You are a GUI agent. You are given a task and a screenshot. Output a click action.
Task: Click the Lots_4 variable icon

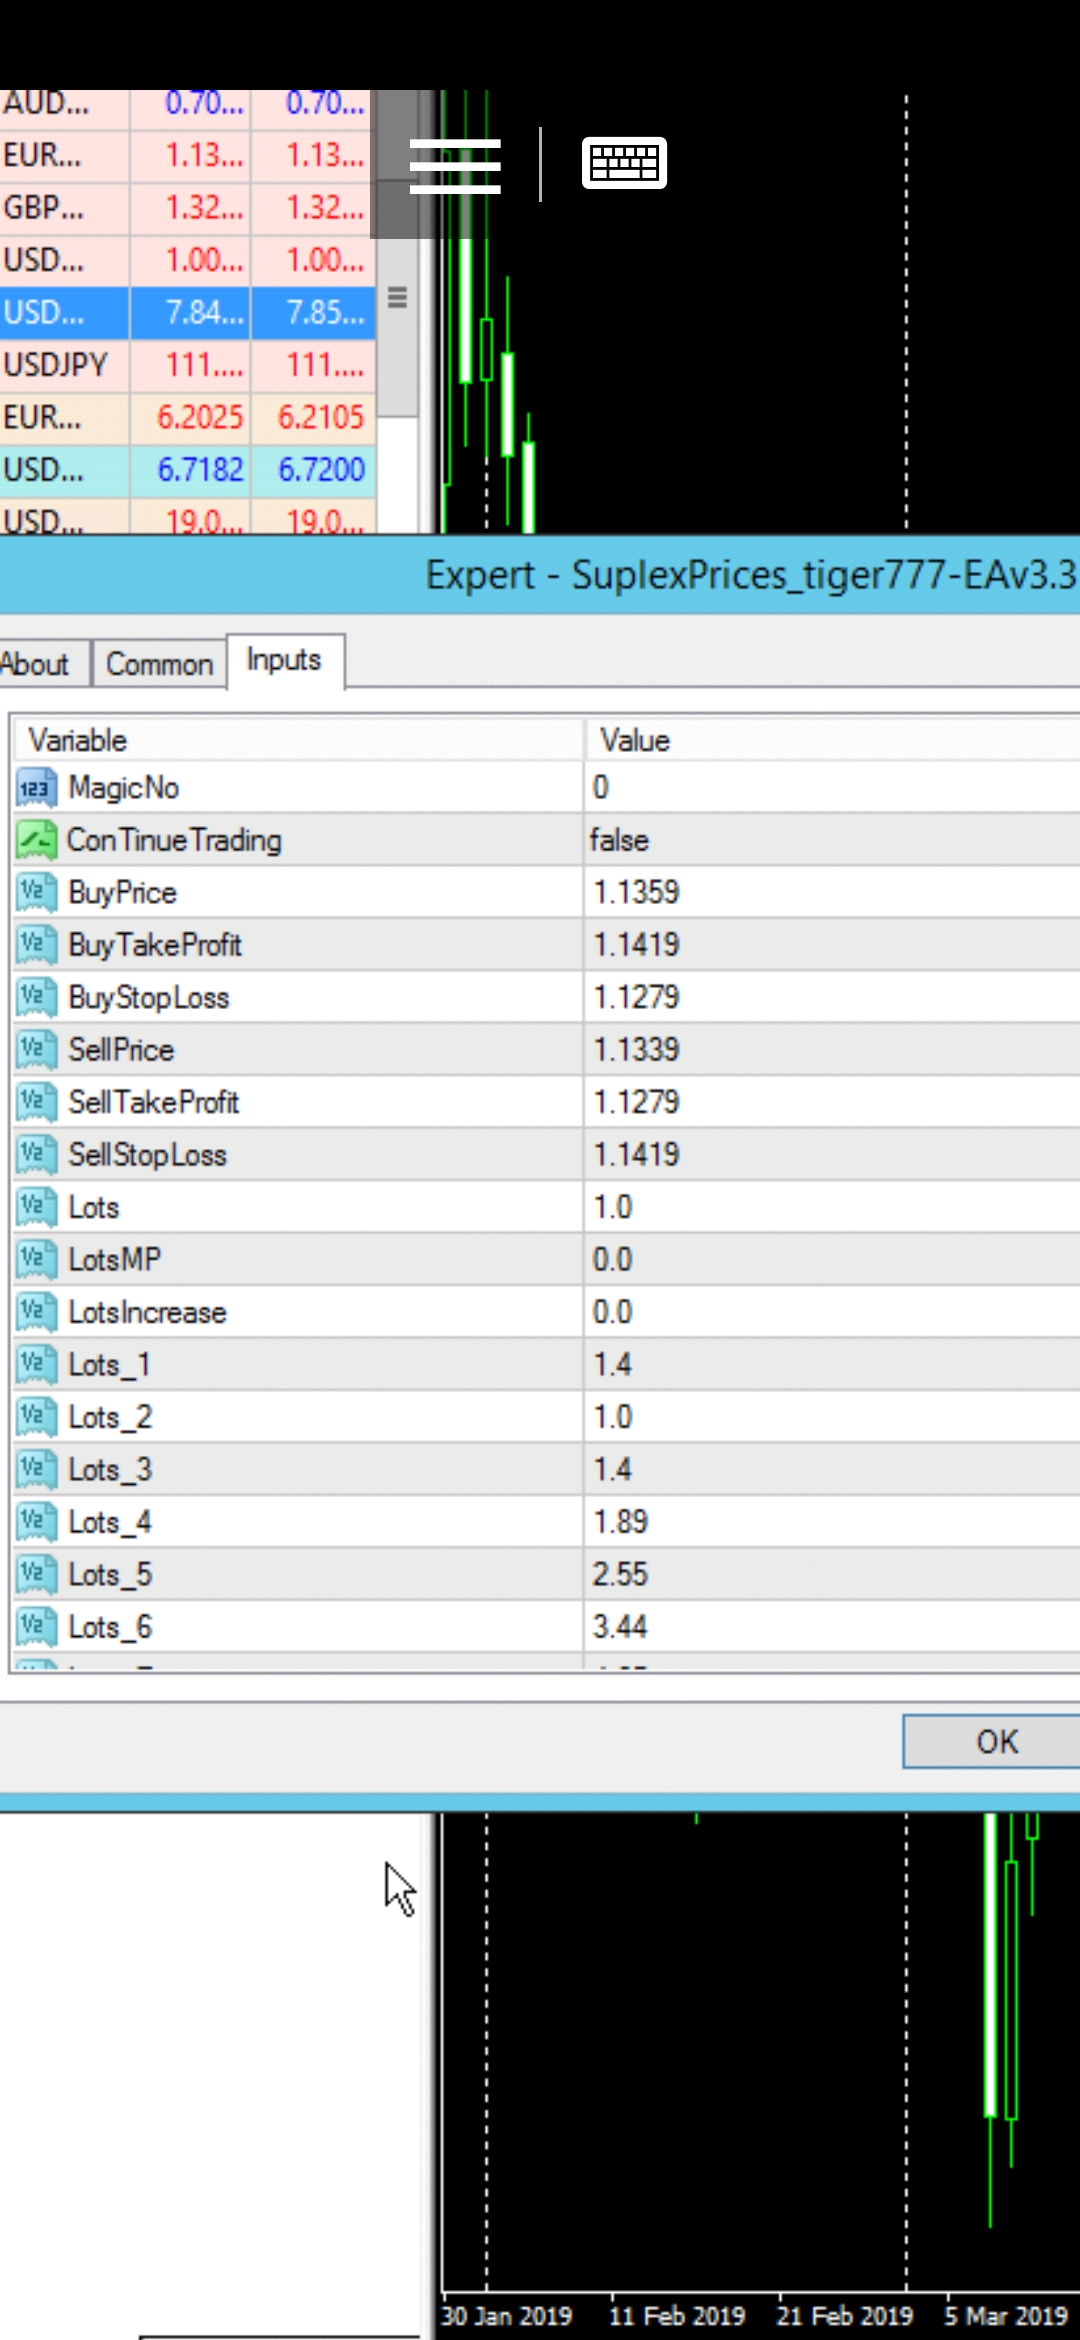(36, 1522)
